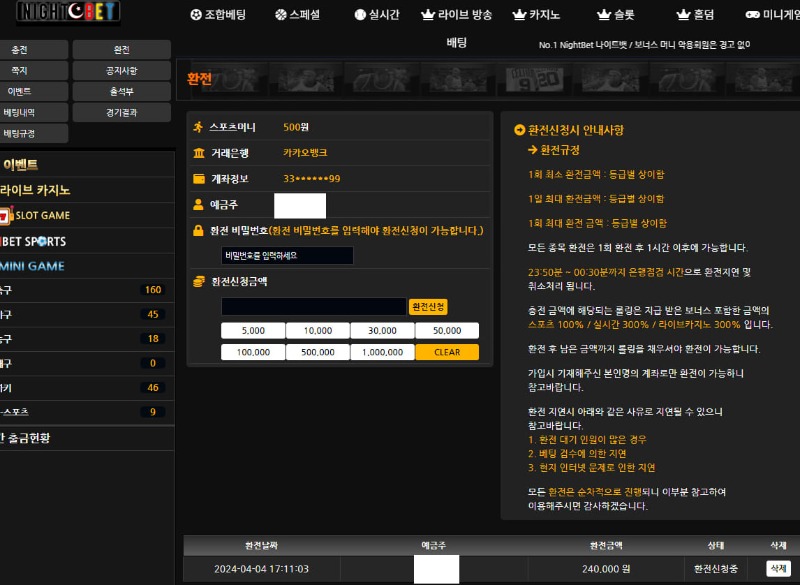Click the baseball icon beside 실시간

(360, 15)
